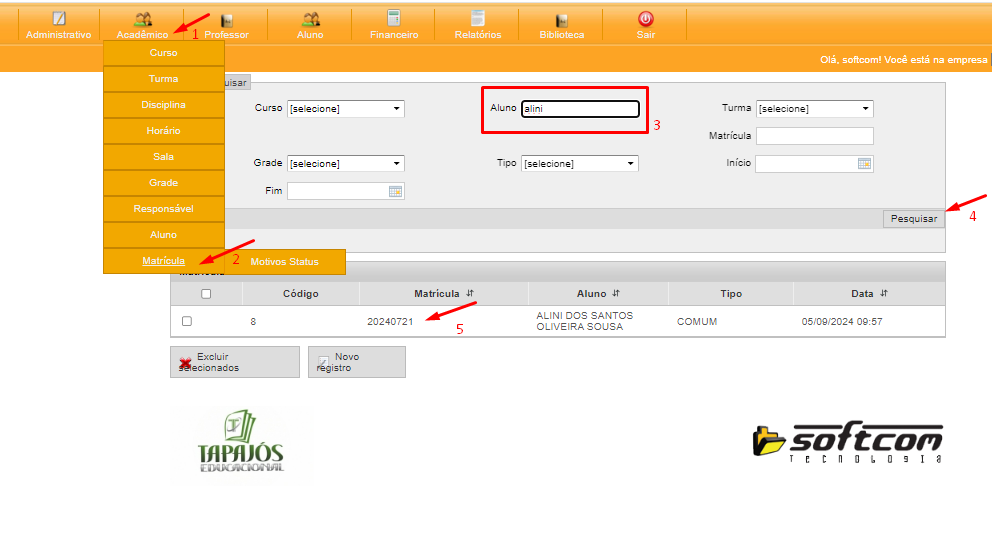Click the Aluno icon in top toolbar
Screen dimensions: 992x535
(310, 19)
